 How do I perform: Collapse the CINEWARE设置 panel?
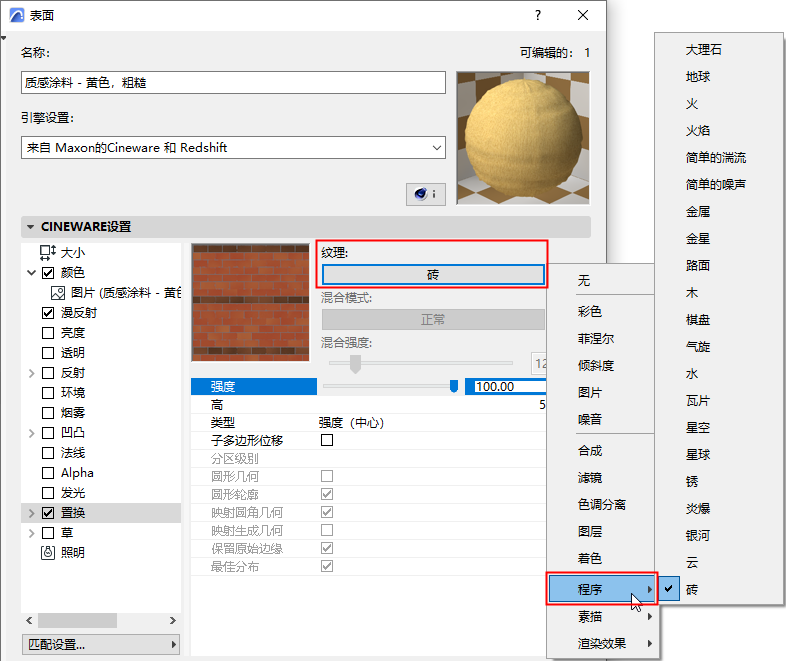tap(31, 227)
